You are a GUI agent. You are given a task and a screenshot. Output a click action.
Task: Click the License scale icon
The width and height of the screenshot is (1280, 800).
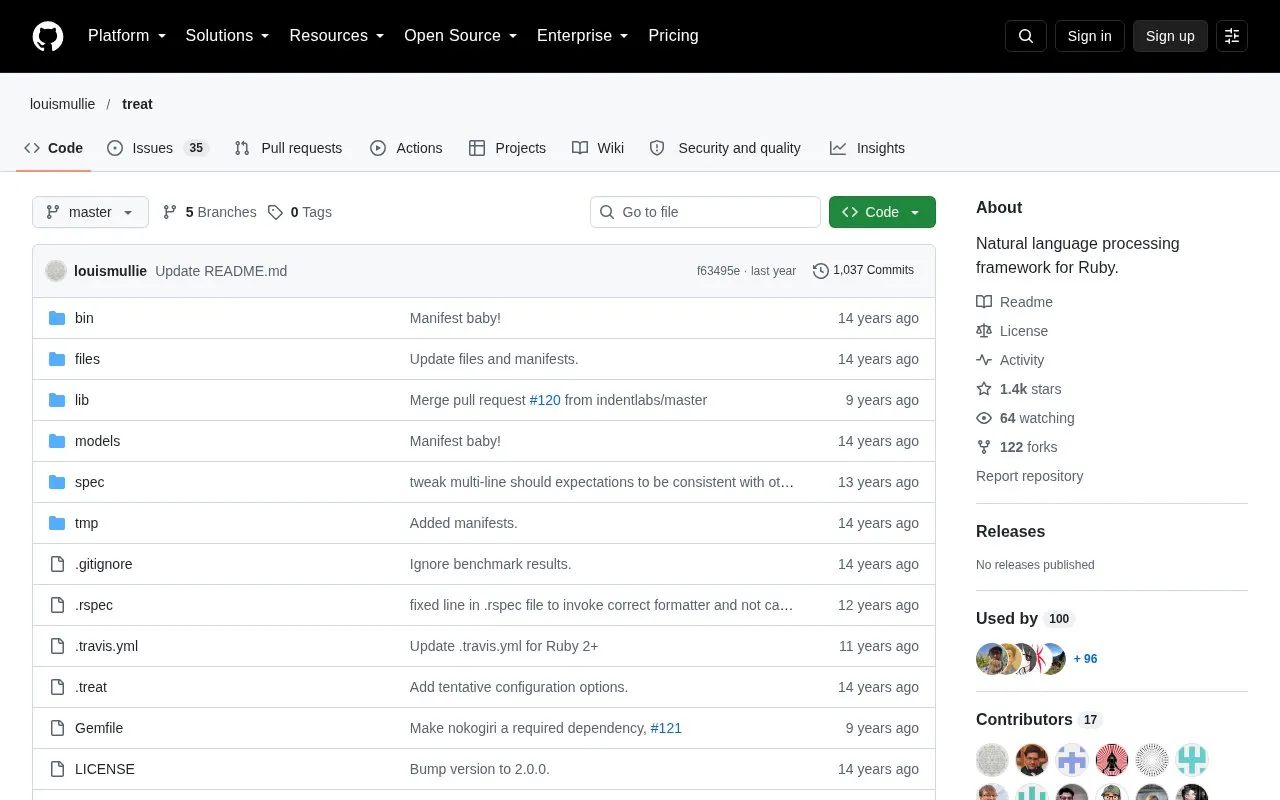coord(984,331)
